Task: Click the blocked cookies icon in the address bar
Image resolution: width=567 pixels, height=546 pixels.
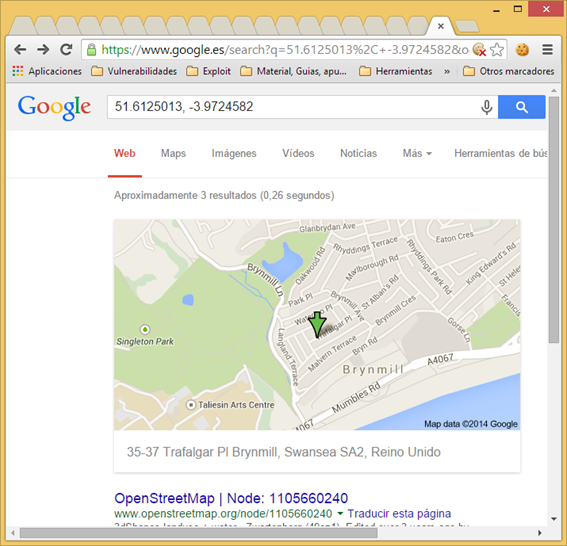Action: coord(479,50)
